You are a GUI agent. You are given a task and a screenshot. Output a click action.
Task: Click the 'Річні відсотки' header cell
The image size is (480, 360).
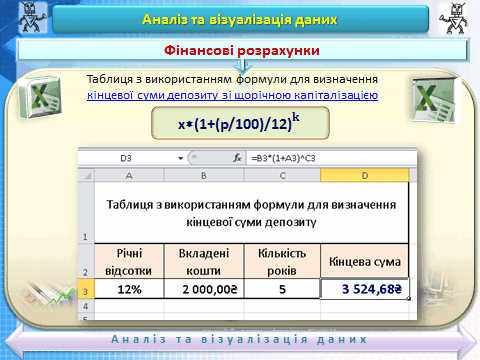(129, 261)
